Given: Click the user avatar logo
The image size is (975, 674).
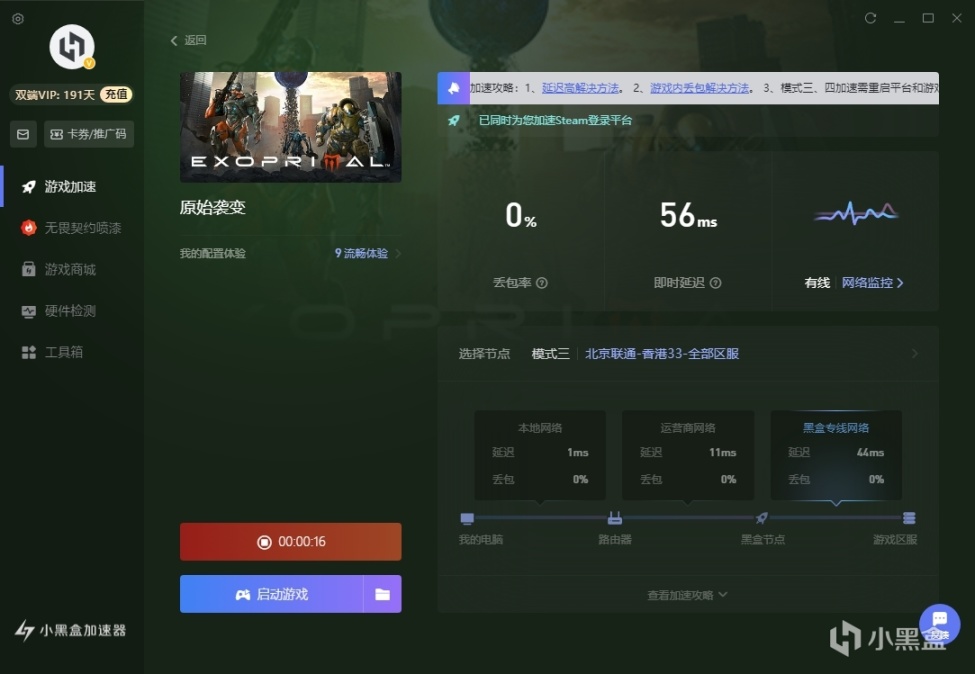Looking at the screenshot, I should pos(72,47).
